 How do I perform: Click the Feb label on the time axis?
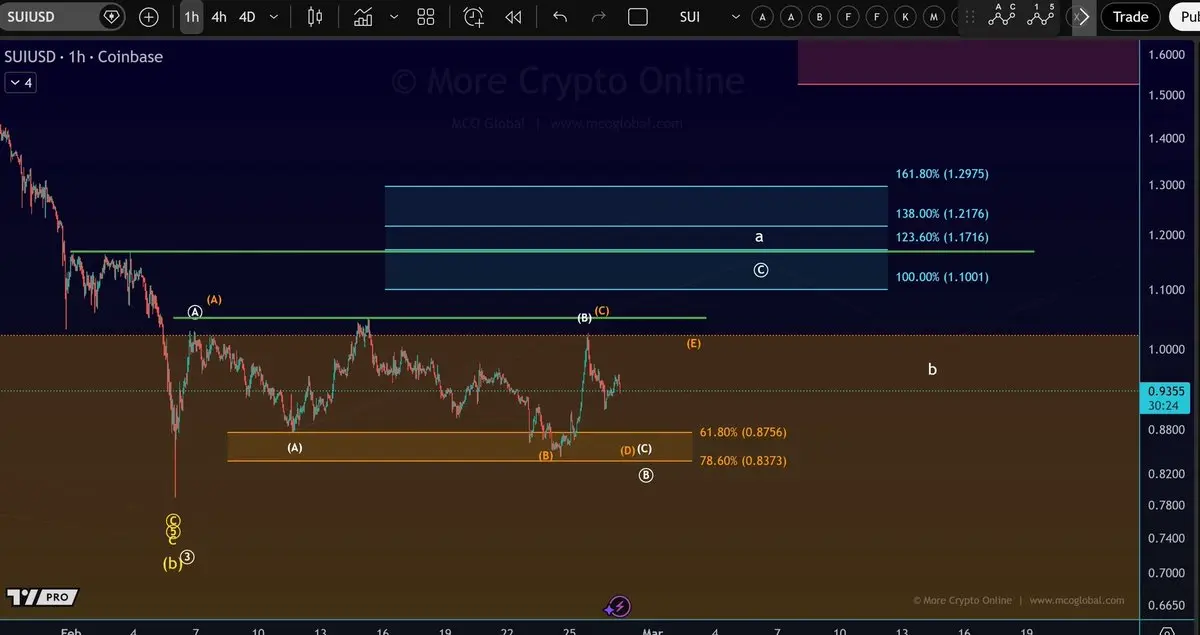pos(70,630)
